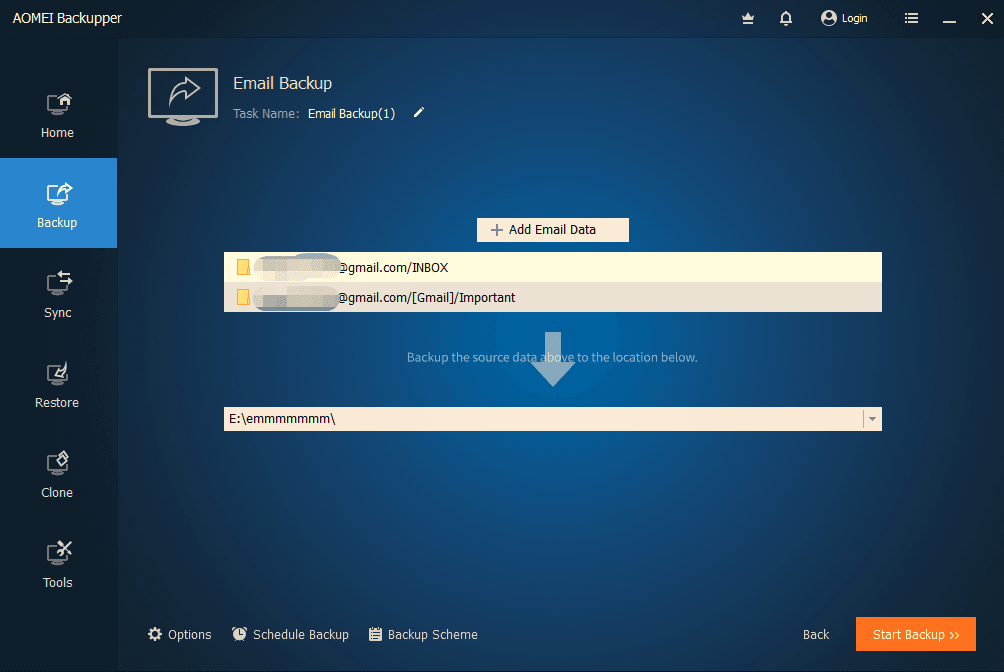This screenshot has width=1004, height=672.
Task: Switch to the Clone section
Action: tap(58, 474)
